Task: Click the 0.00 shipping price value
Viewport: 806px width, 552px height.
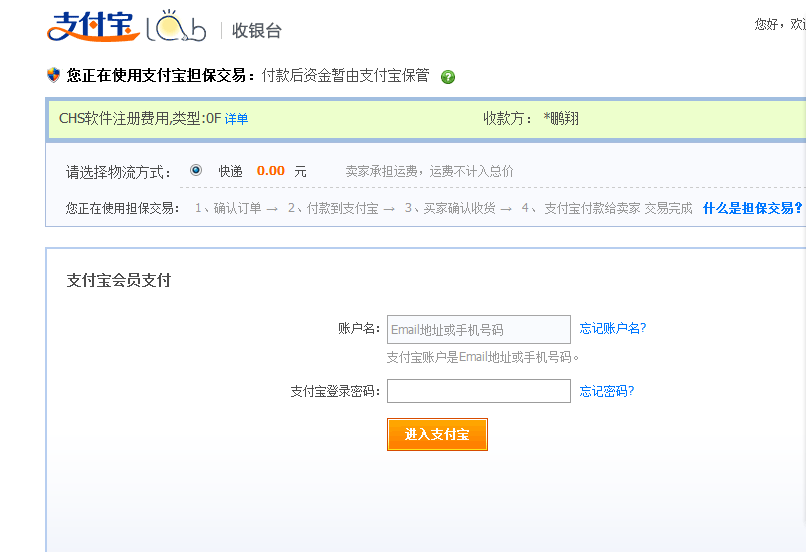Action: 270,171
